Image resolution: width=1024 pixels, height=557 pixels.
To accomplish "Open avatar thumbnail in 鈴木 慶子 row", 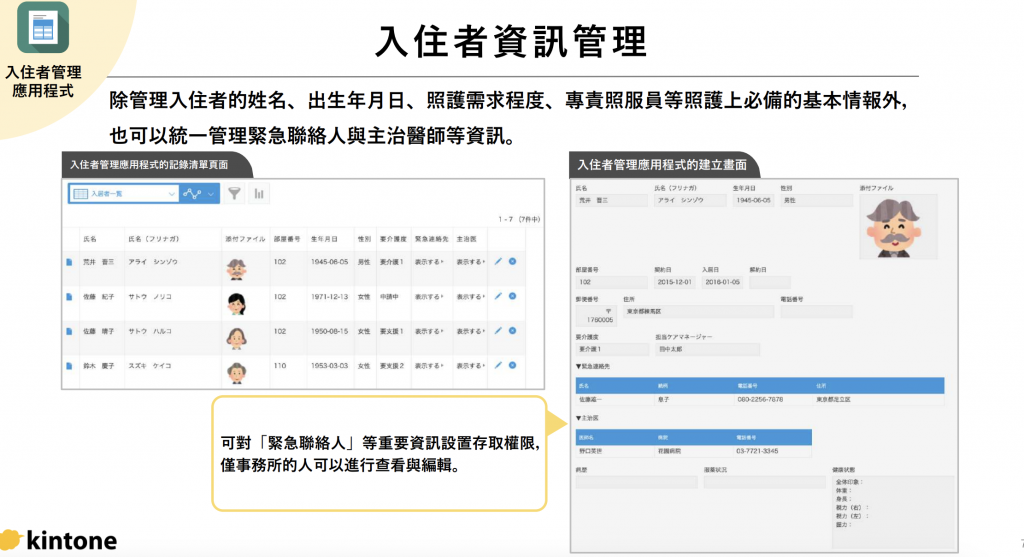I will (x=236, y=372).
